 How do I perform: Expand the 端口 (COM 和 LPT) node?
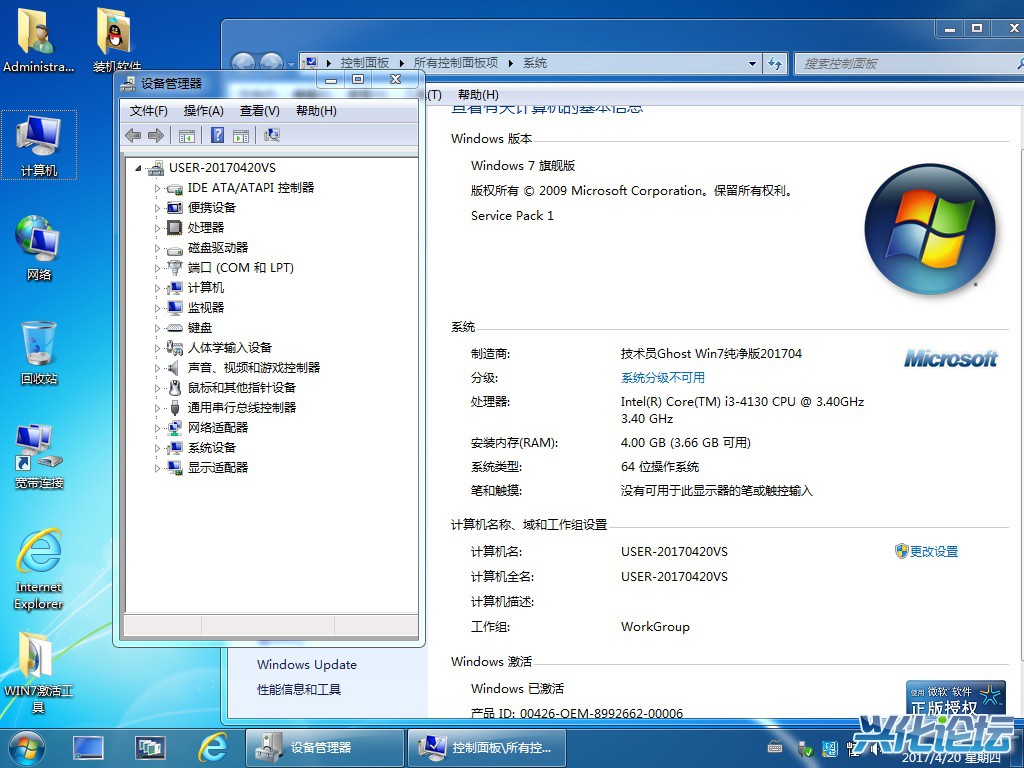pos(157,268)
